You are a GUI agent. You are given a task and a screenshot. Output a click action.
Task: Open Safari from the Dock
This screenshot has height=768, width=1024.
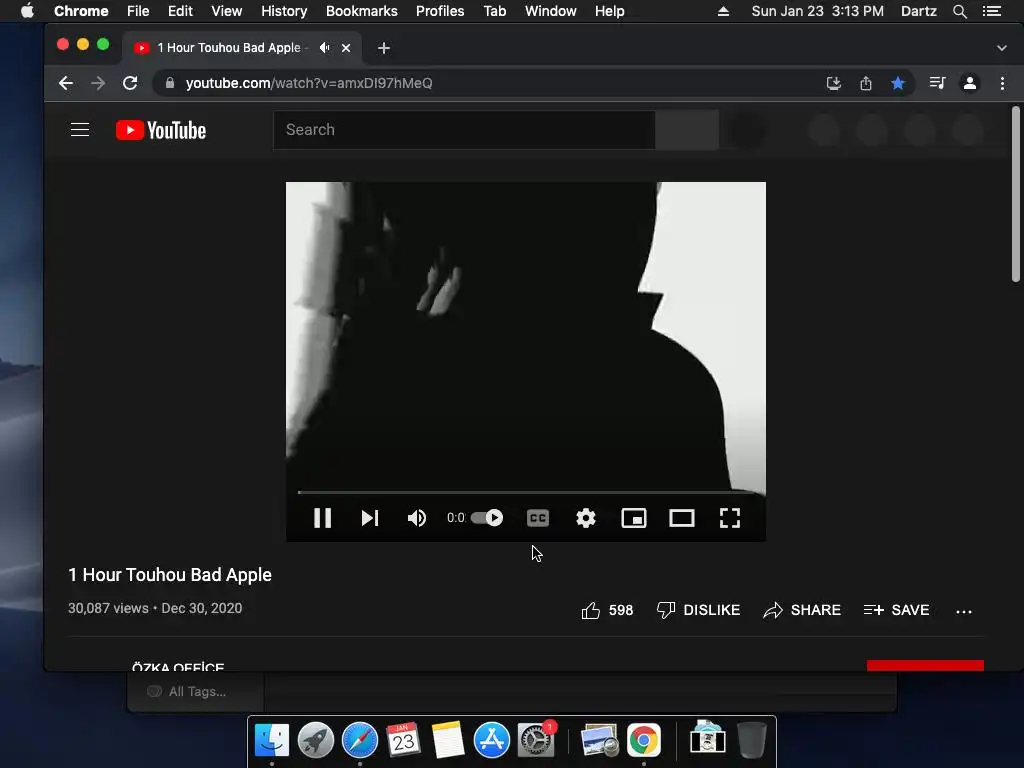[x=360, y=741]
